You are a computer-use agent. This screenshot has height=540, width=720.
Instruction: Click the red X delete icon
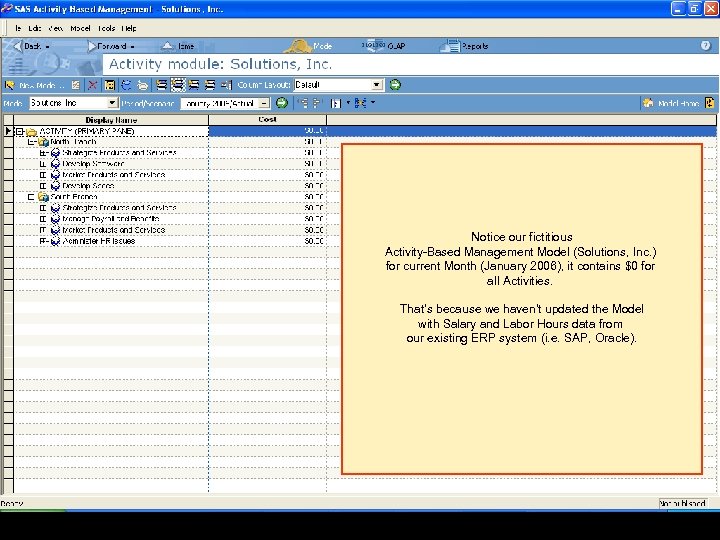coord(93,85)
